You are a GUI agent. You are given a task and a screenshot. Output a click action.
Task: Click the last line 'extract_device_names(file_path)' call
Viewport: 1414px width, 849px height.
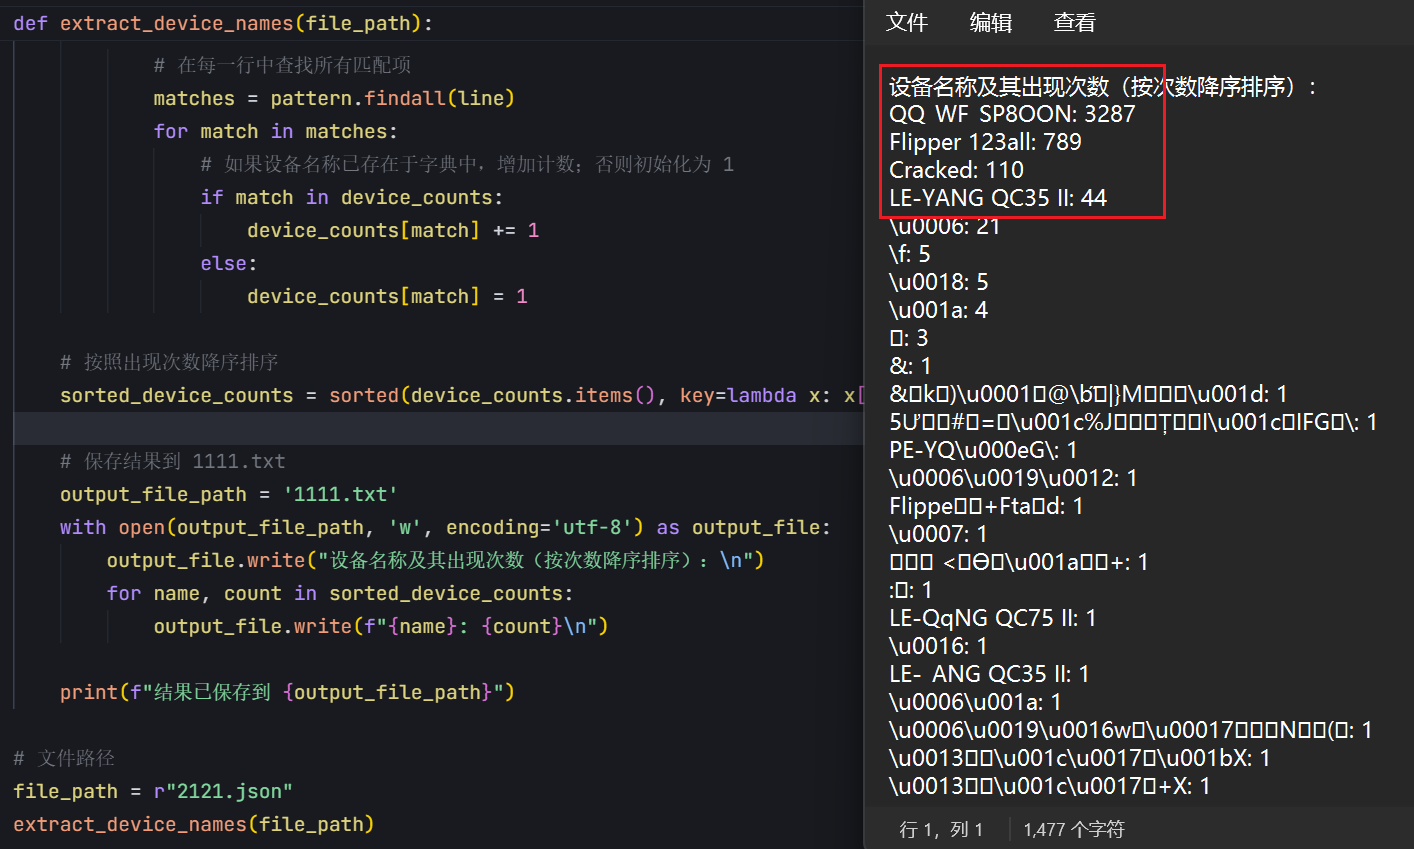(193, 824)
